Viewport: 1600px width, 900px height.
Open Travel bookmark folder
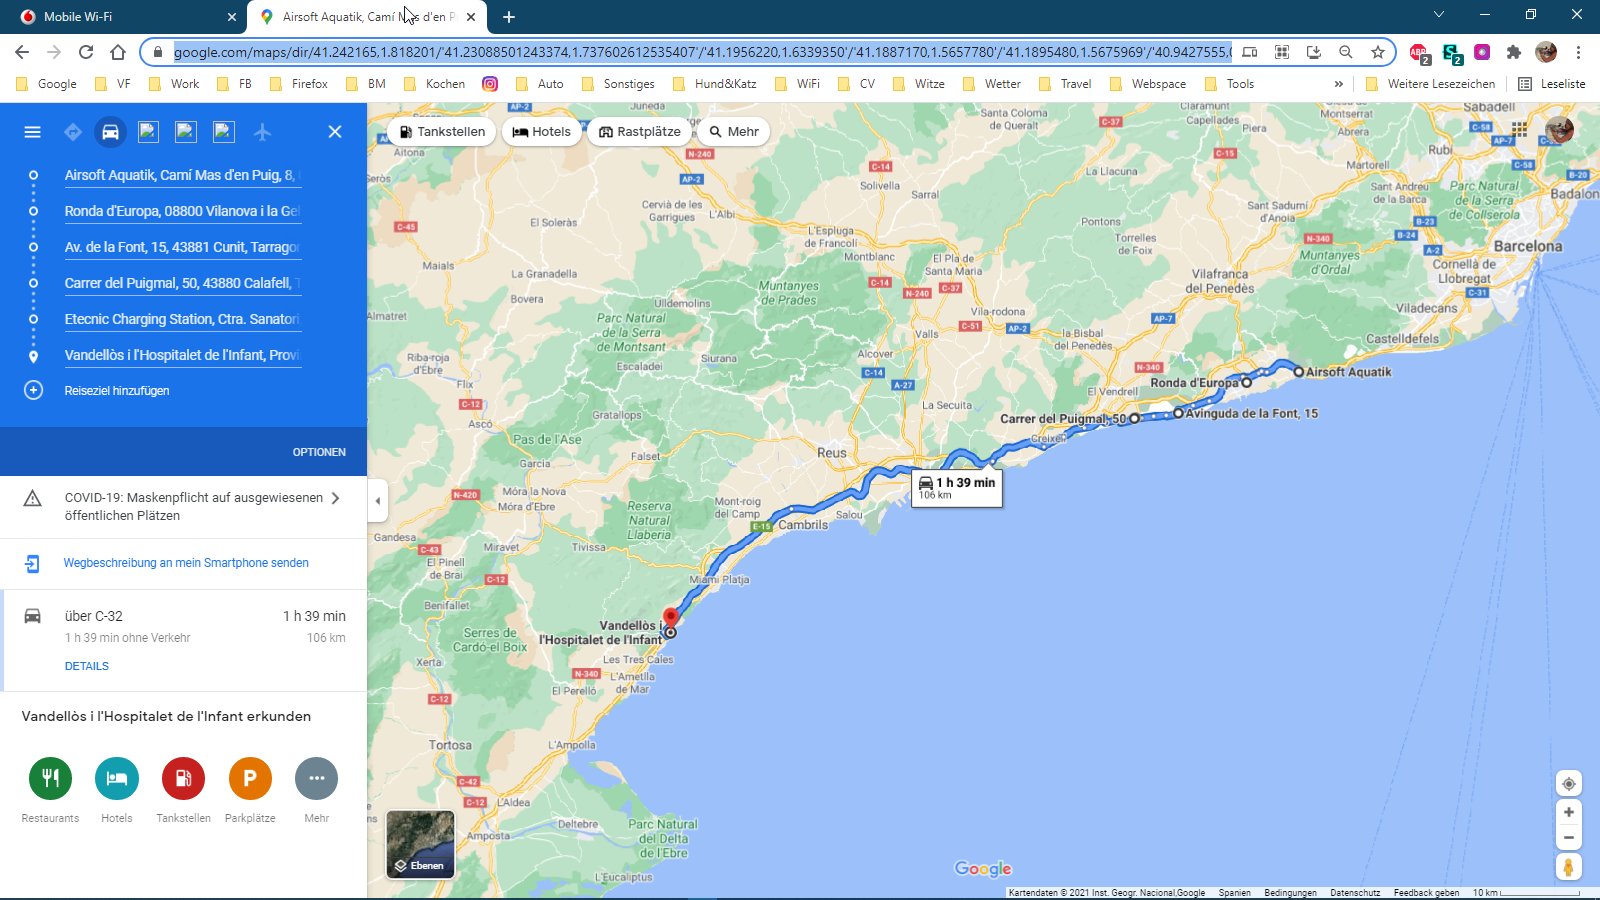coord(1065,84)
